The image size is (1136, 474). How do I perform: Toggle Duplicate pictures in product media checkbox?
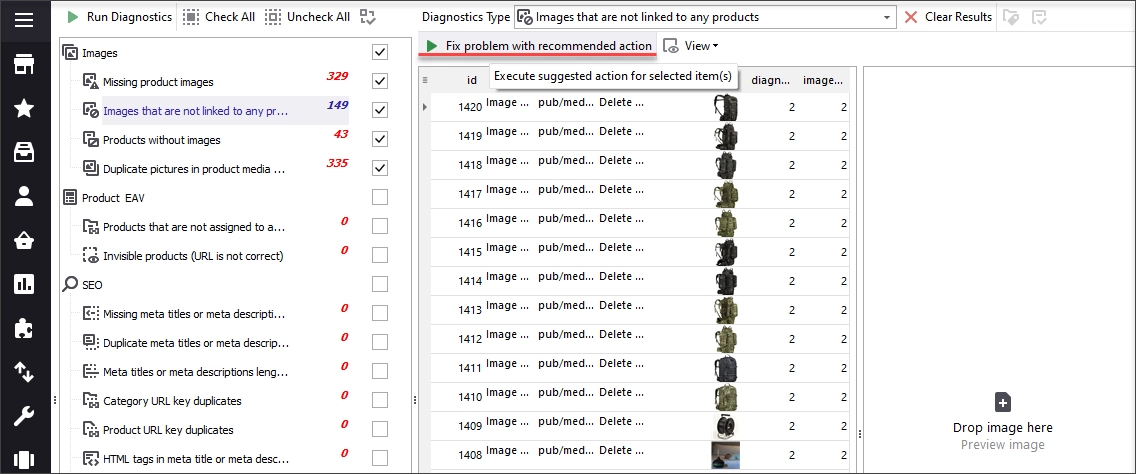[x=380, y=168]
